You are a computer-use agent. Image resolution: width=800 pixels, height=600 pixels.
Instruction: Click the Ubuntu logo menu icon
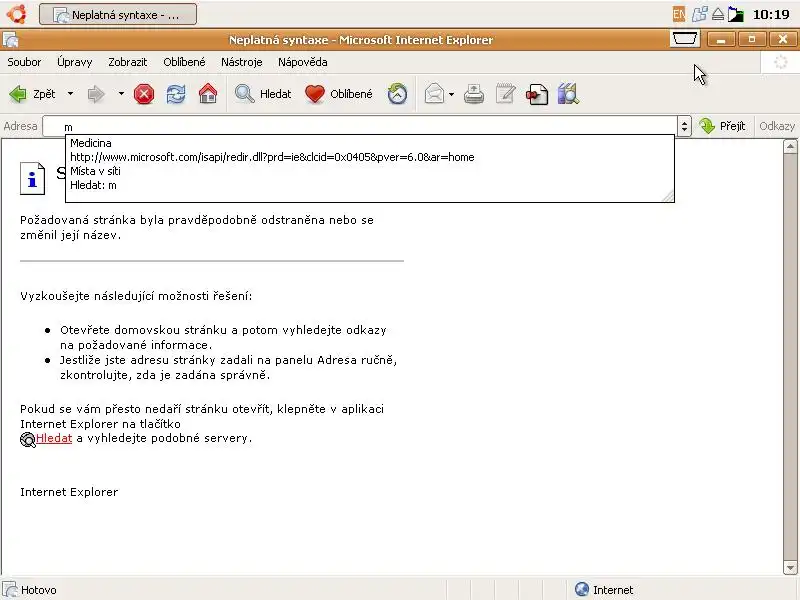(17, 14)
